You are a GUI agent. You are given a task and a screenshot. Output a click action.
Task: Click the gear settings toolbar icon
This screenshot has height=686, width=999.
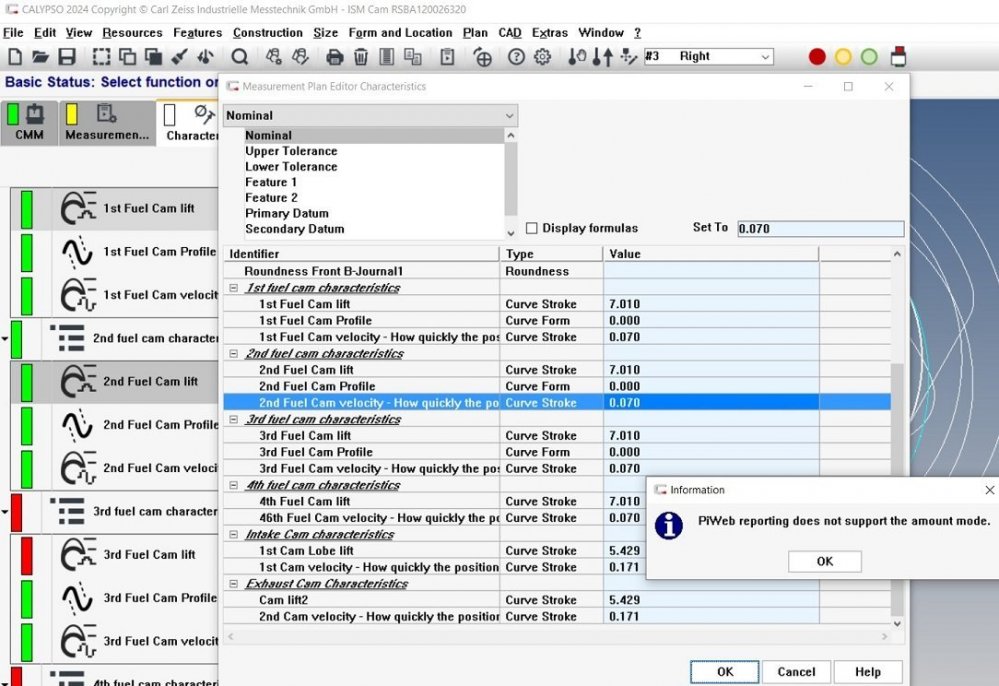[542, 57]
